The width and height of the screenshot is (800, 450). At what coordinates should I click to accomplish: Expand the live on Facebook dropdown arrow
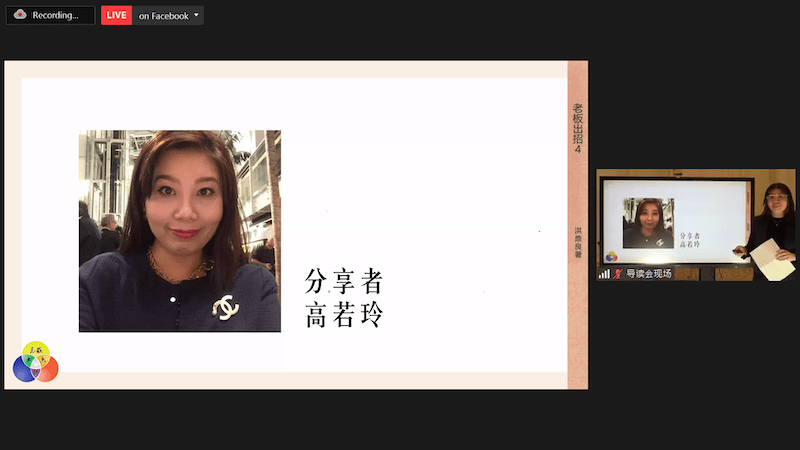(x=196, y=16)
